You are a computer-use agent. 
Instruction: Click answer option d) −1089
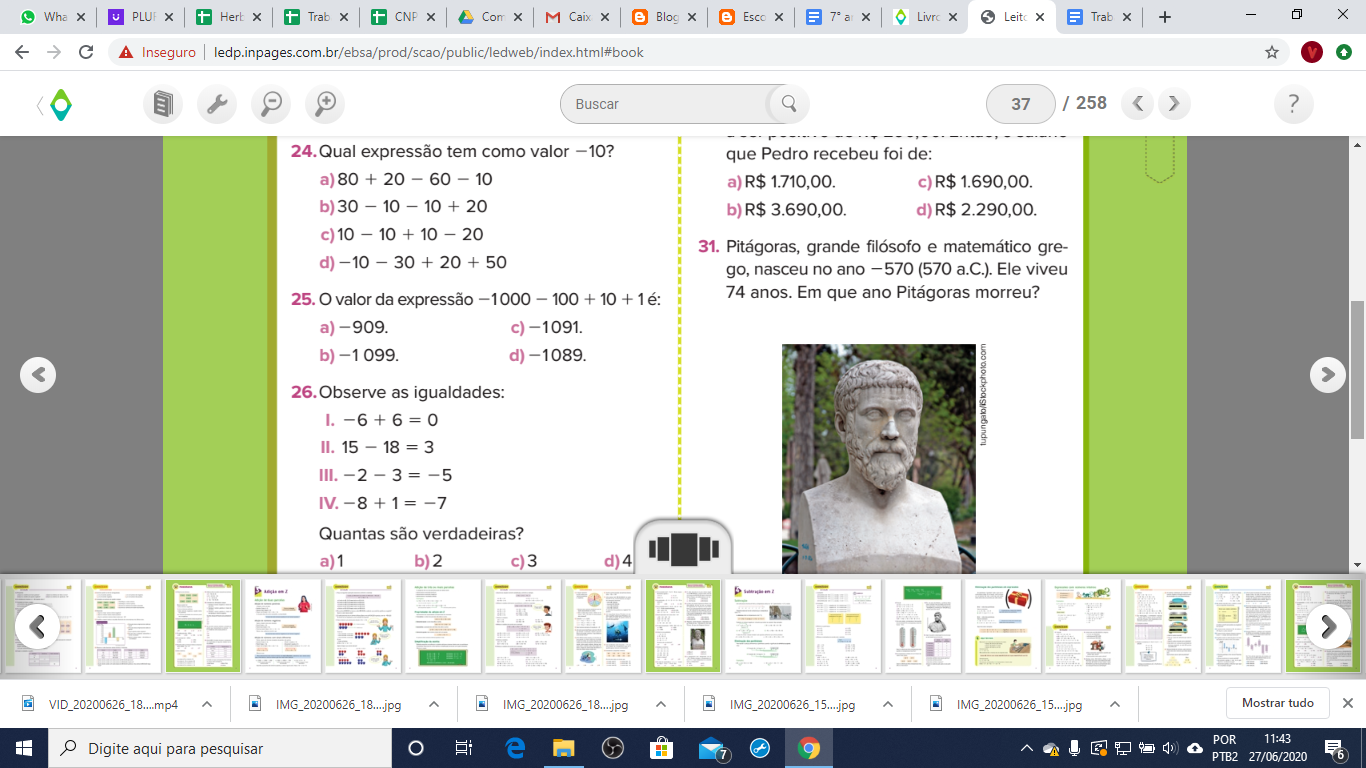click(x=547, y=355)
